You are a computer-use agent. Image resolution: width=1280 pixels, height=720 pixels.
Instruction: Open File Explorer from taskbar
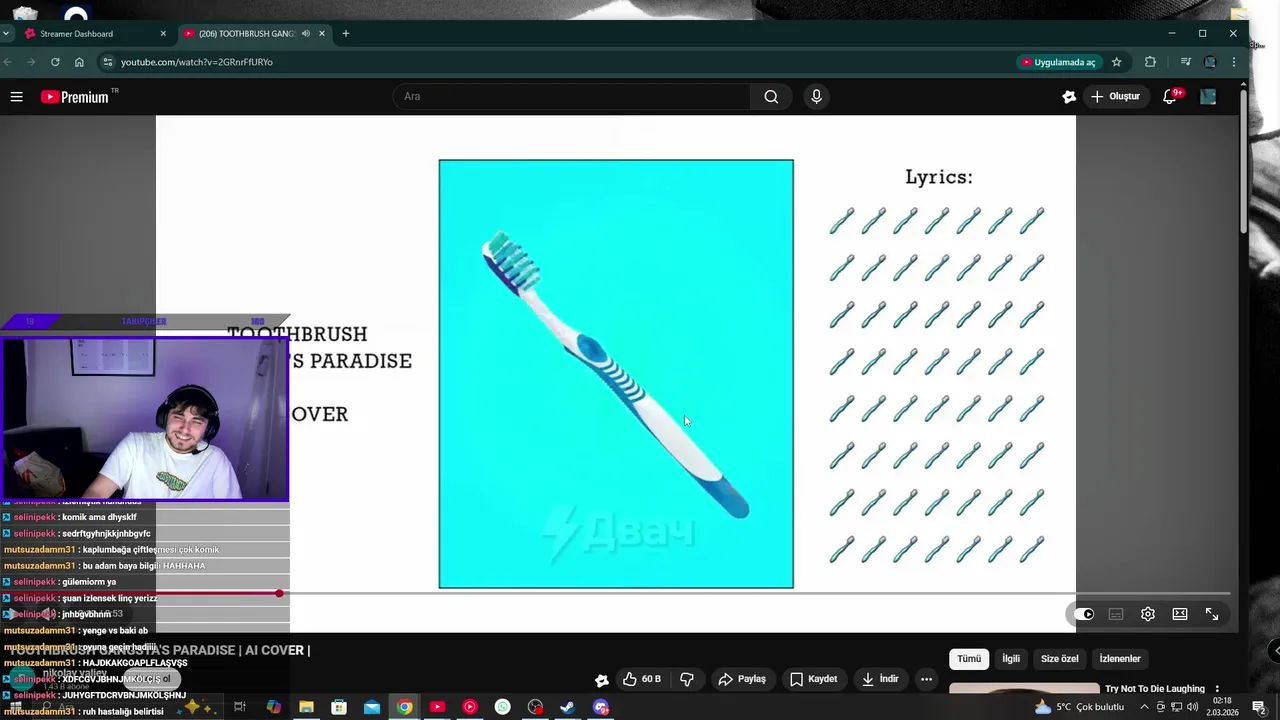pyautogui.click(x=306, y=707)
